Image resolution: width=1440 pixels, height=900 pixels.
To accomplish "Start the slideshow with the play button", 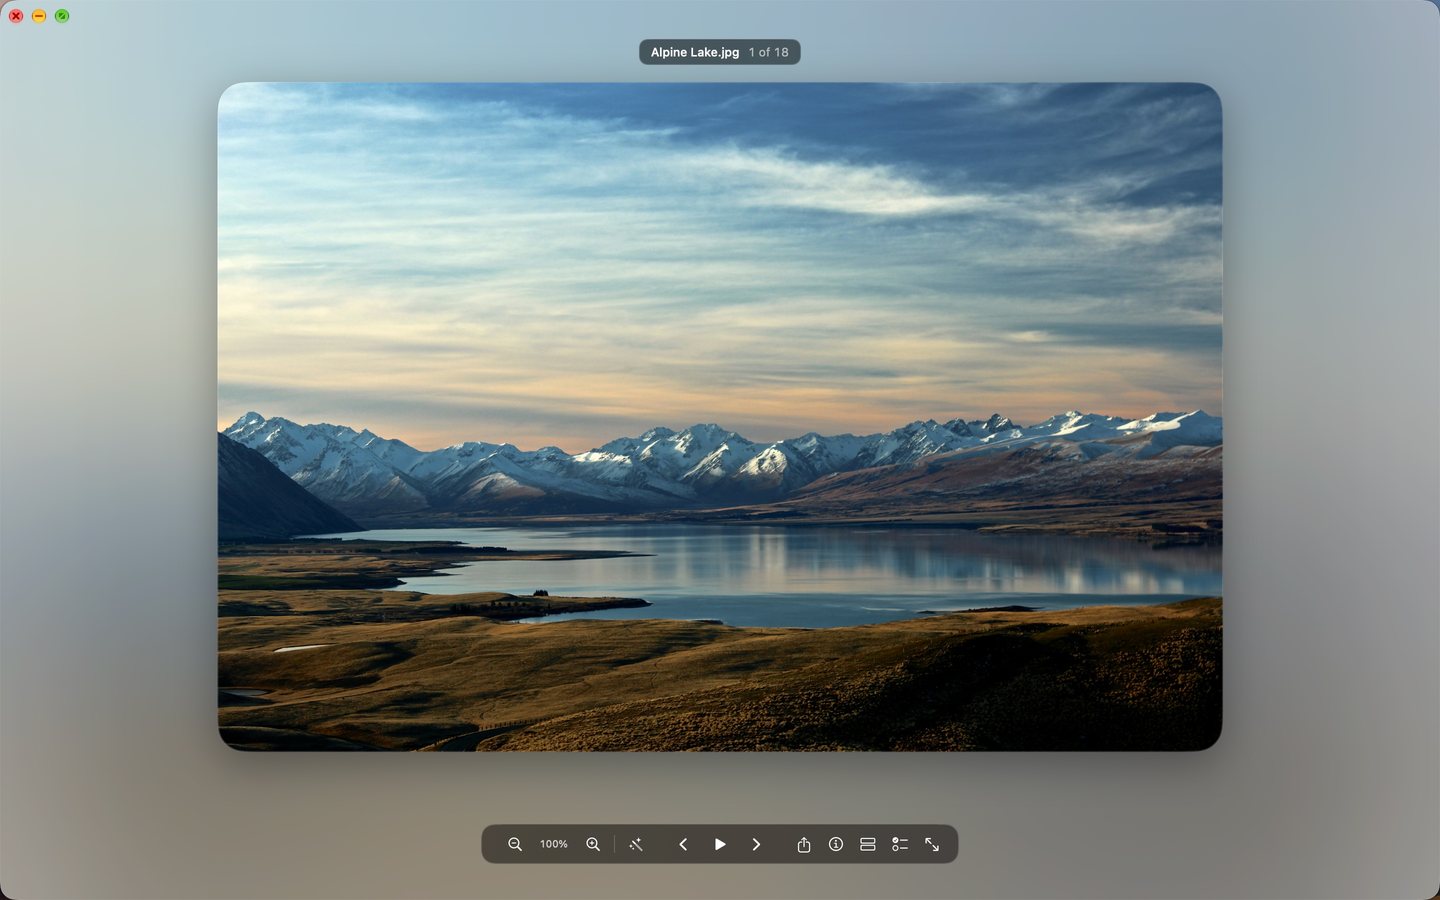I will click(720, 844).
